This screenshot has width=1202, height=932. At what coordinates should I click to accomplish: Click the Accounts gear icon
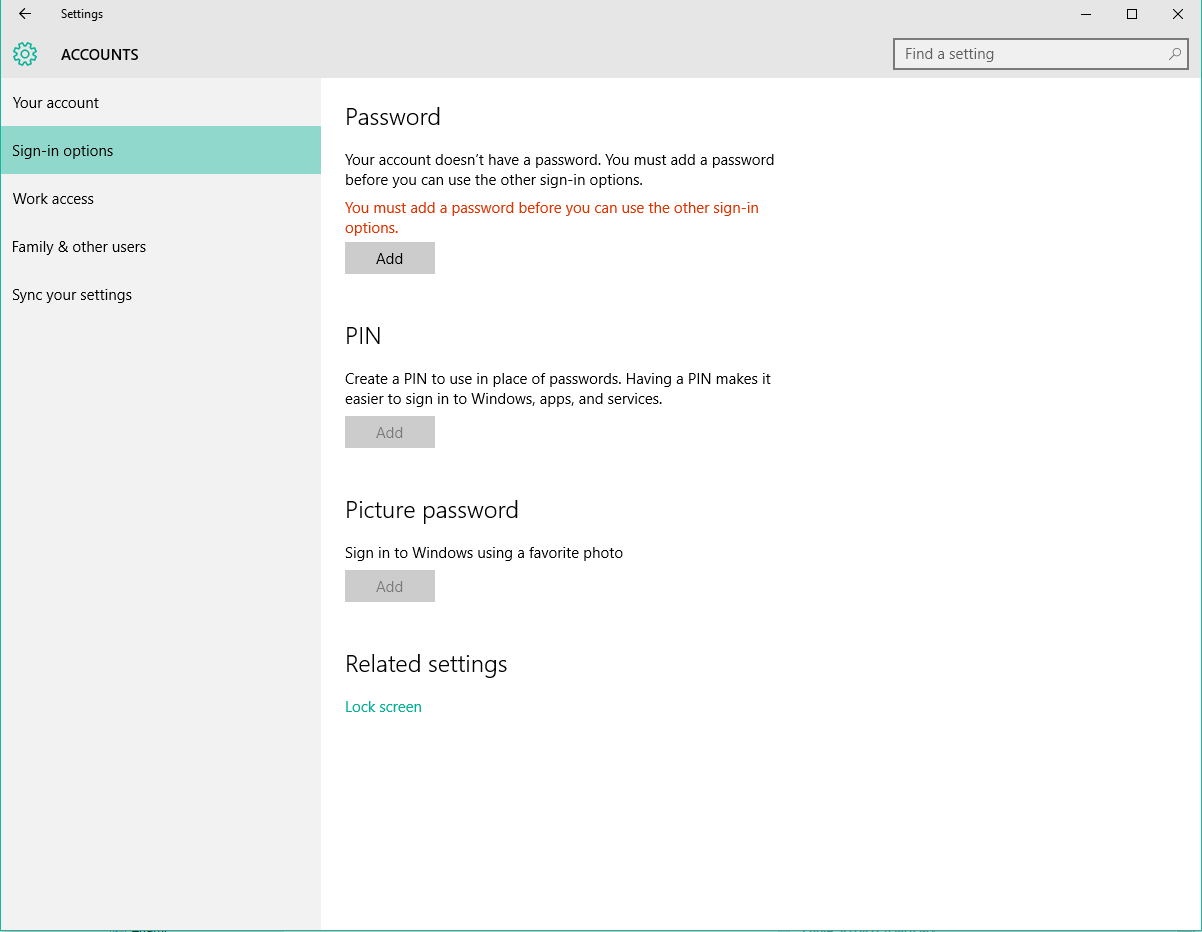point(25,54)
